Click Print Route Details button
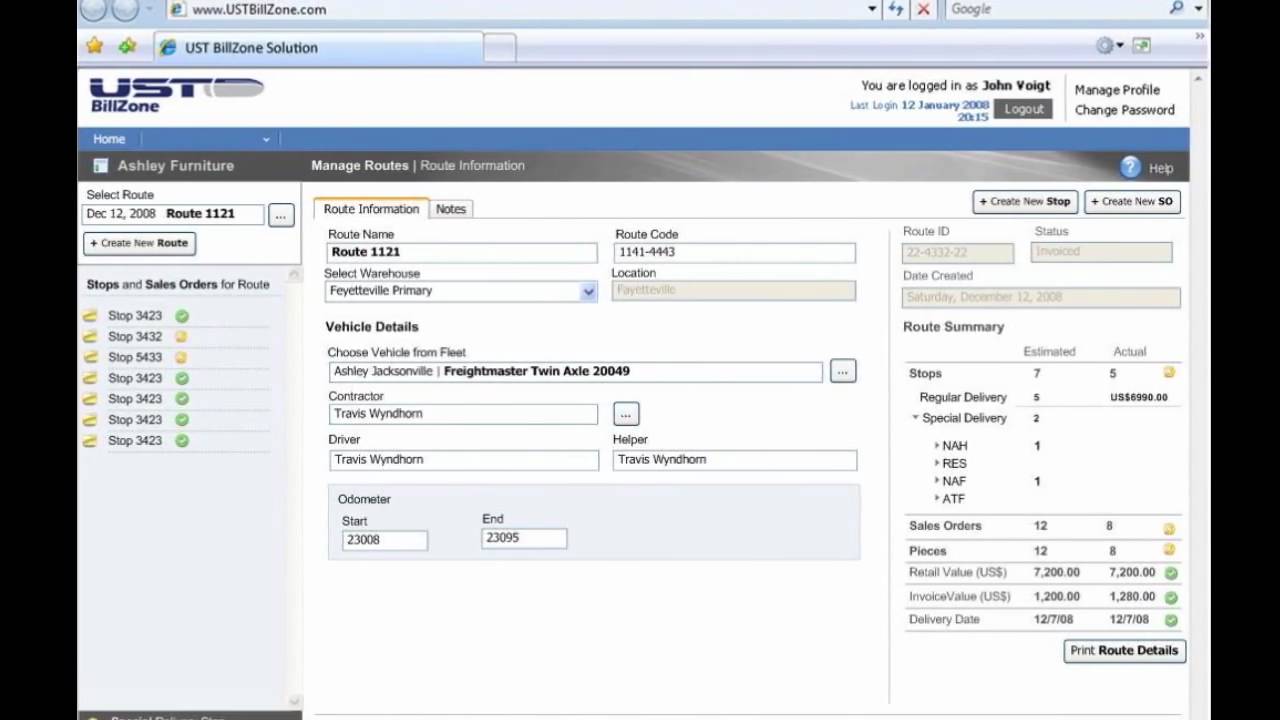This screenshot has height=720, width=1280. click(x=1124, y=651)
